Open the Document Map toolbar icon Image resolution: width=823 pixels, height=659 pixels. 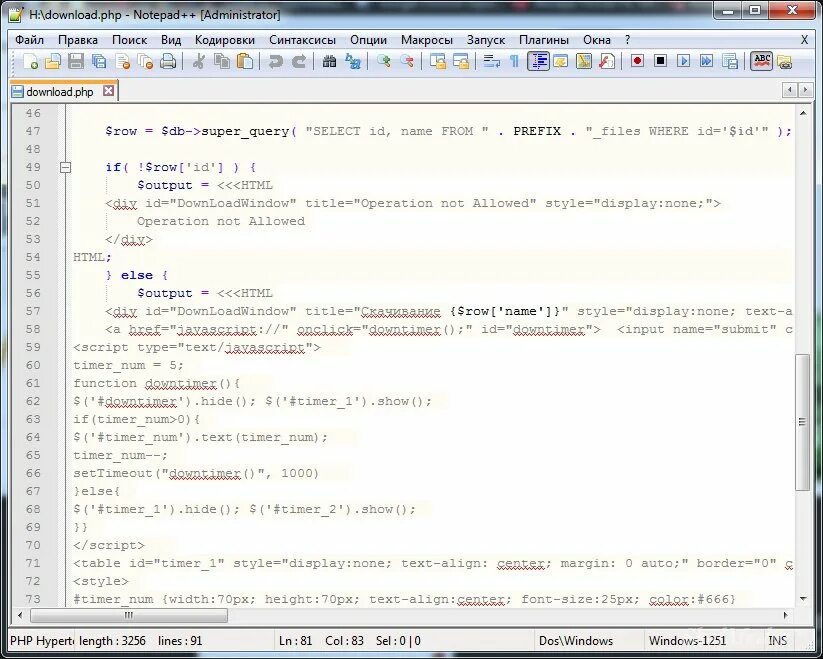584,62
